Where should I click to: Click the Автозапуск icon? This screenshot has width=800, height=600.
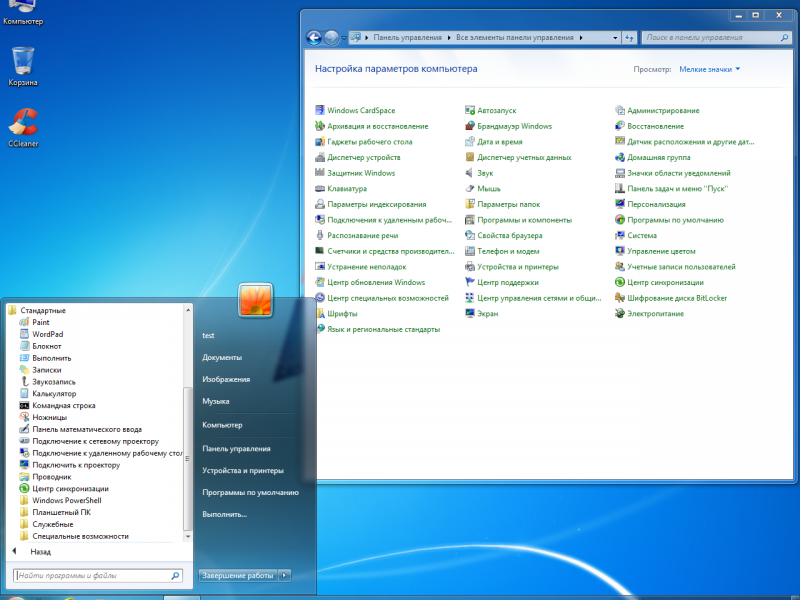[470, 110]
